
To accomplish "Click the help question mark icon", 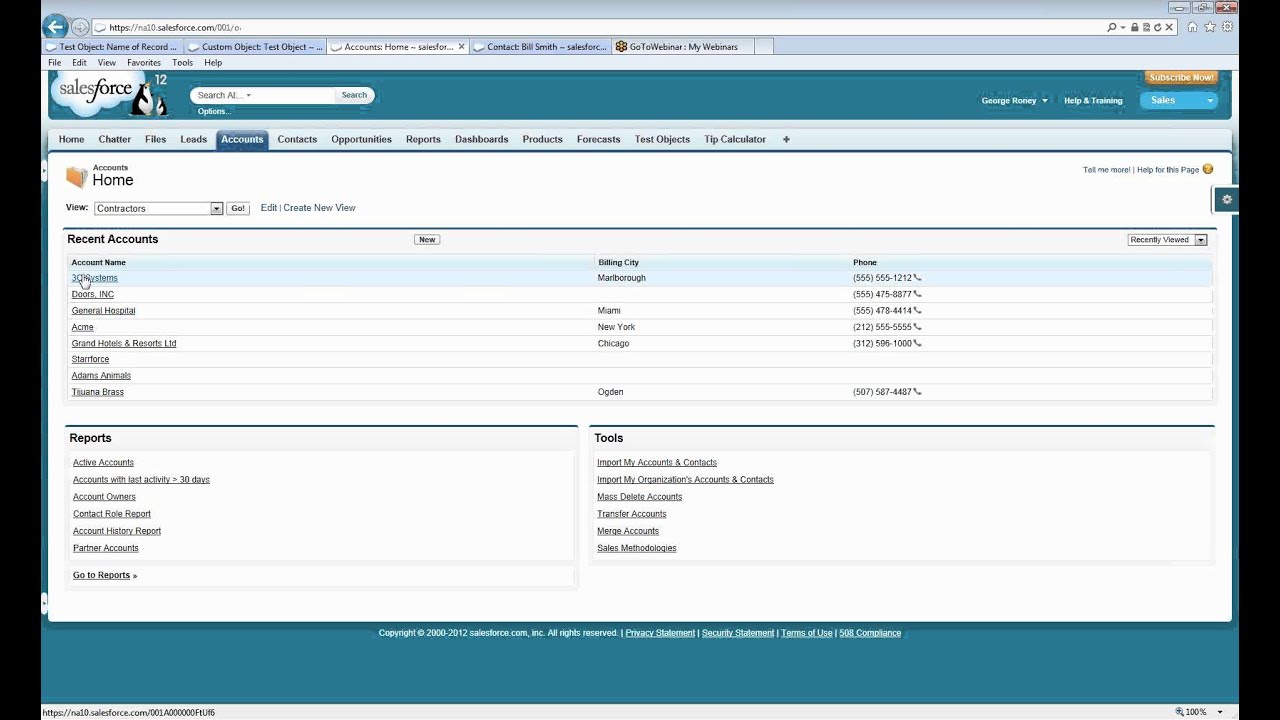I will coord(1208,169).
